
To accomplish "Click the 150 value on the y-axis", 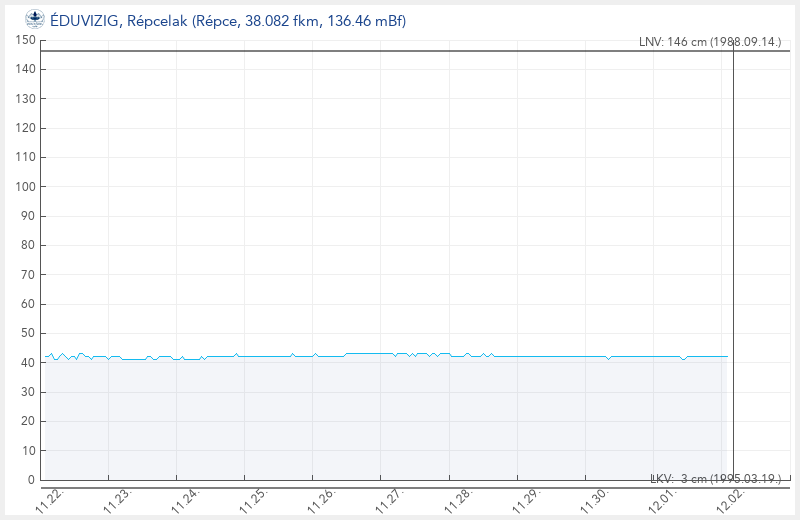I will tap(26, 40).
